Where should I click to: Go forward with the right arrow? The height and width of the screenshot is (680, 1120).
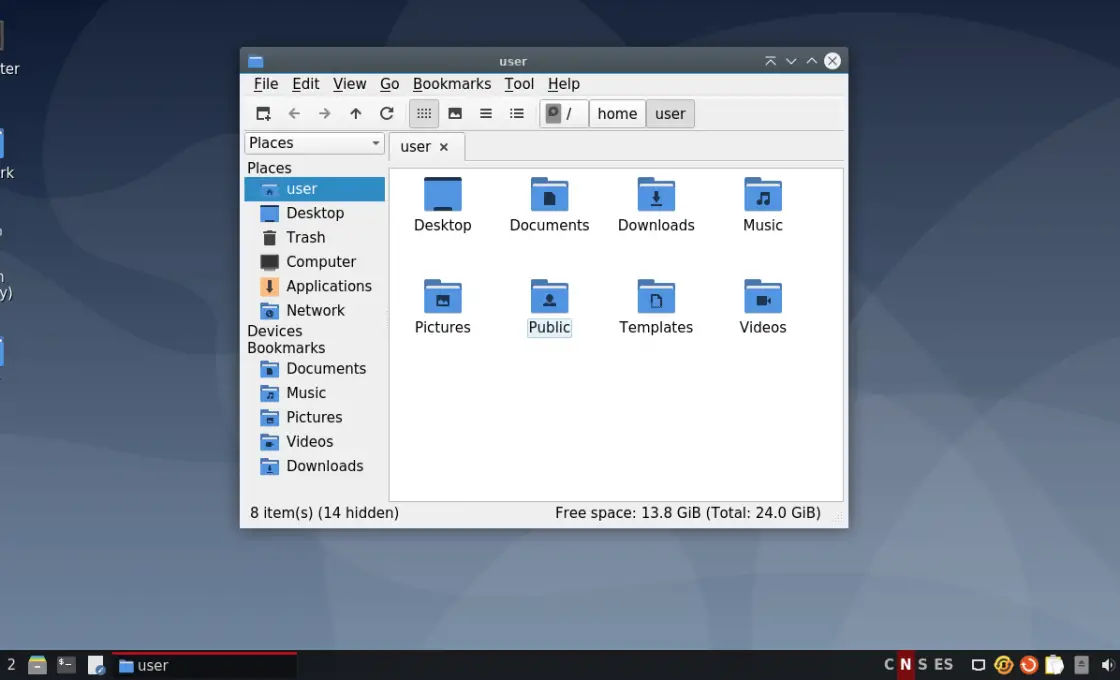pos(324,114)
